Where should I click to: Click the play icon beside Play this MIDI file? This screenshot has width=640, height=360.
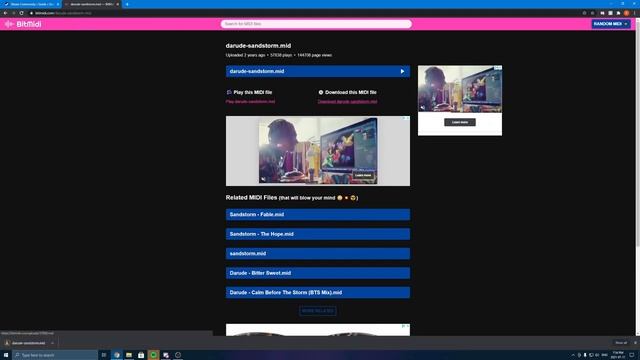point(229,92)
